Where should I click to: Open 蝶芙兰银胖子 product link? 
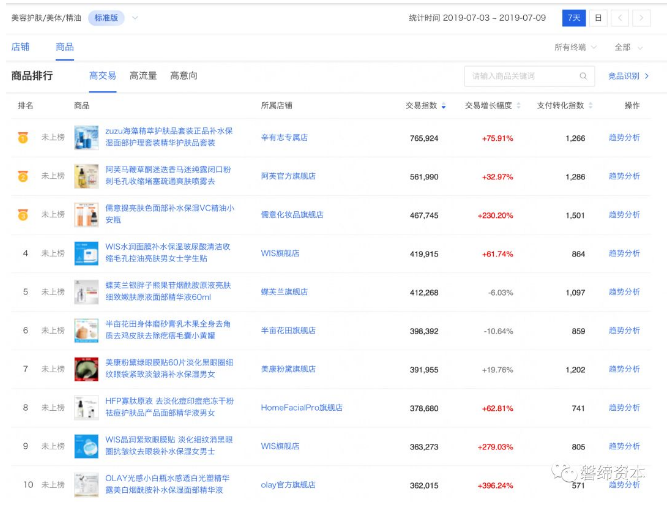(x=168, y=291)
